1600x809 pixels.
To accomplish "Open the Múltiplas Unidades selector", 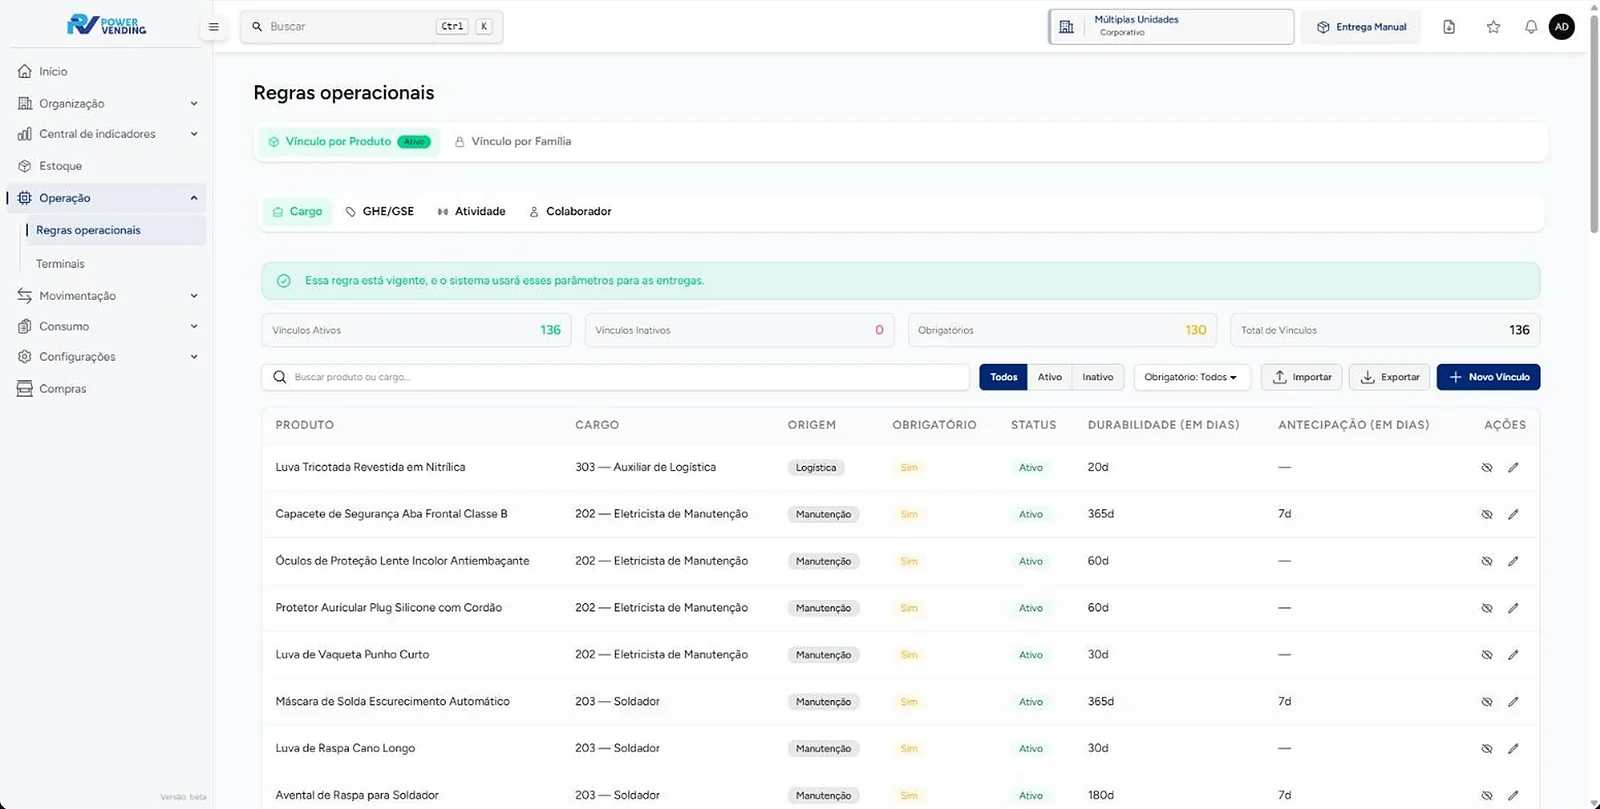I will point(1171,27).
